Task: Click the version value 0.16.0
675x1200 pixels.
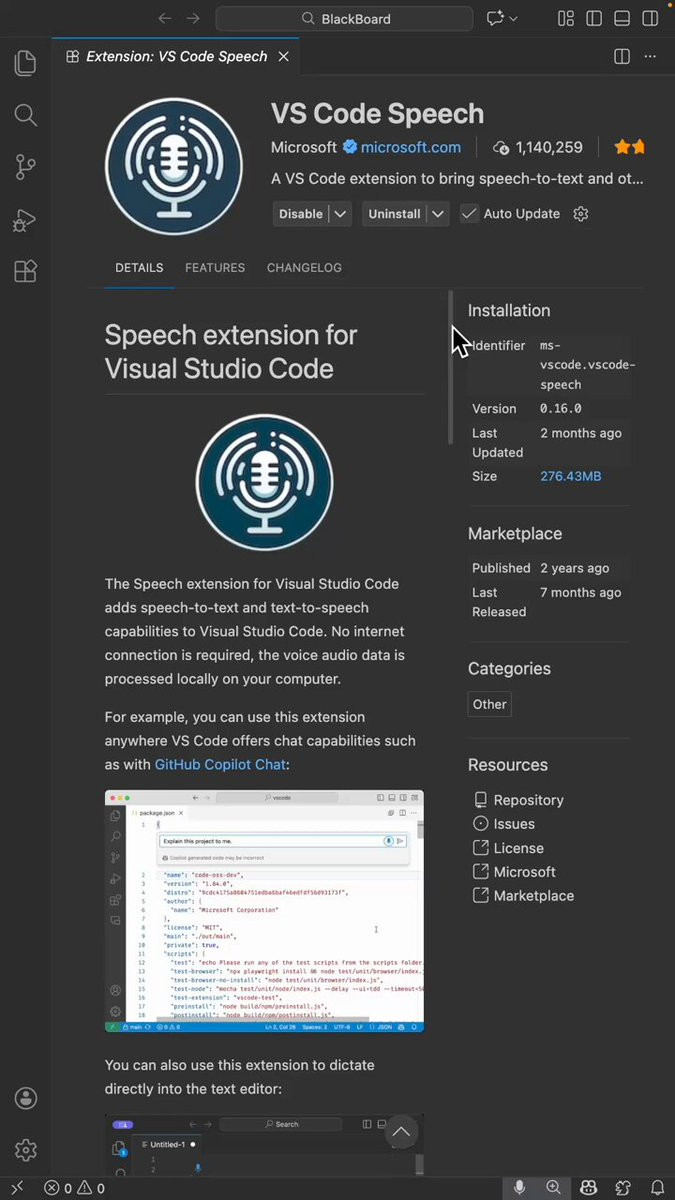Action: click(561, 409)
